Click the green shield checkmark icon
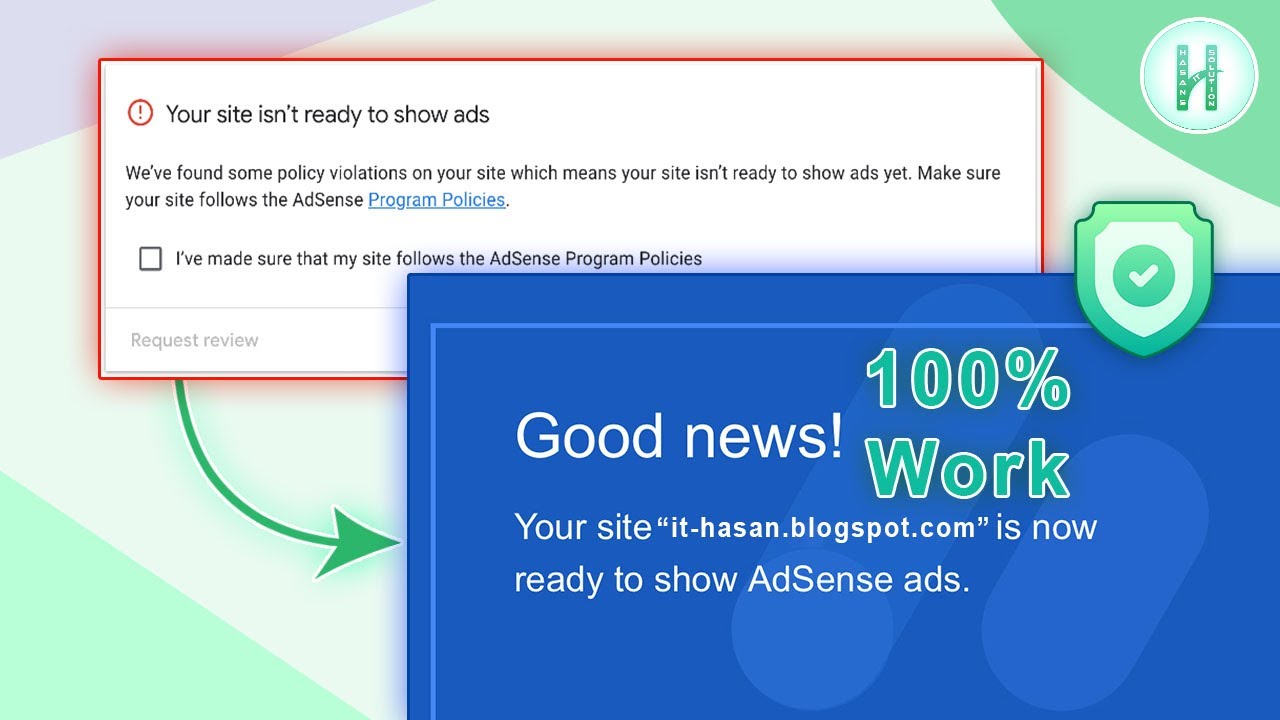1280x720 pixels. tap(1144, 279)
